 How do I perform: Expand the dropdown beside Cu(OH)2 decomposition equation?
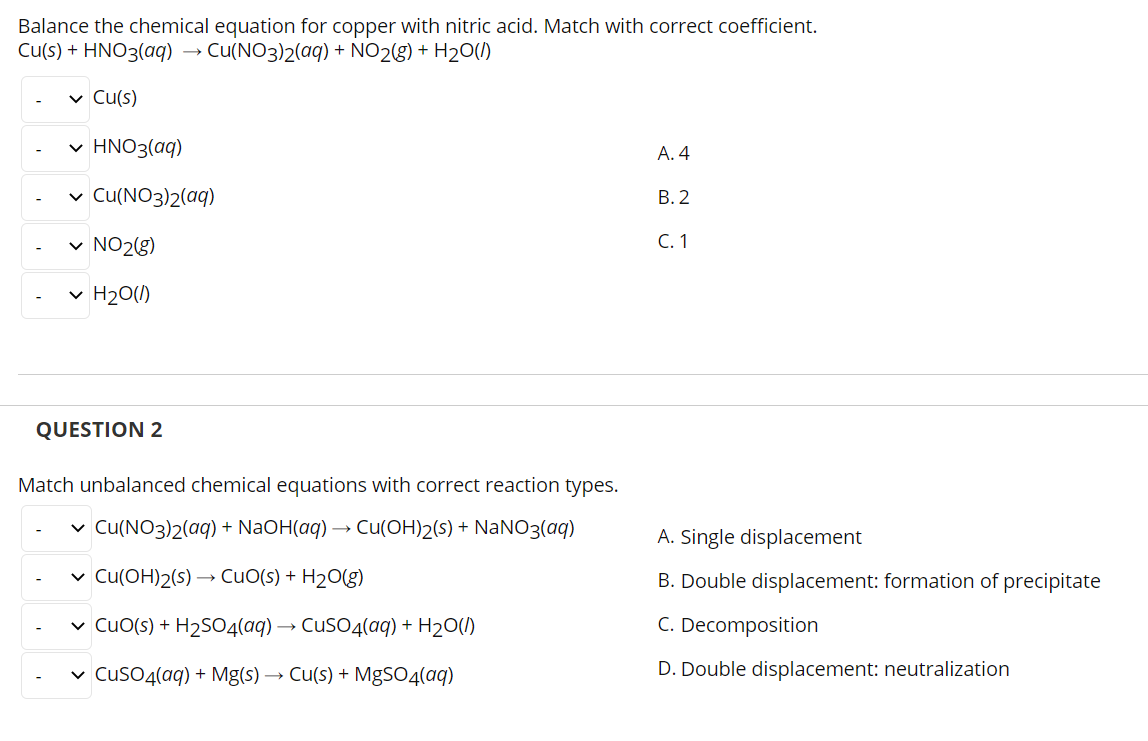coord(55,576)
